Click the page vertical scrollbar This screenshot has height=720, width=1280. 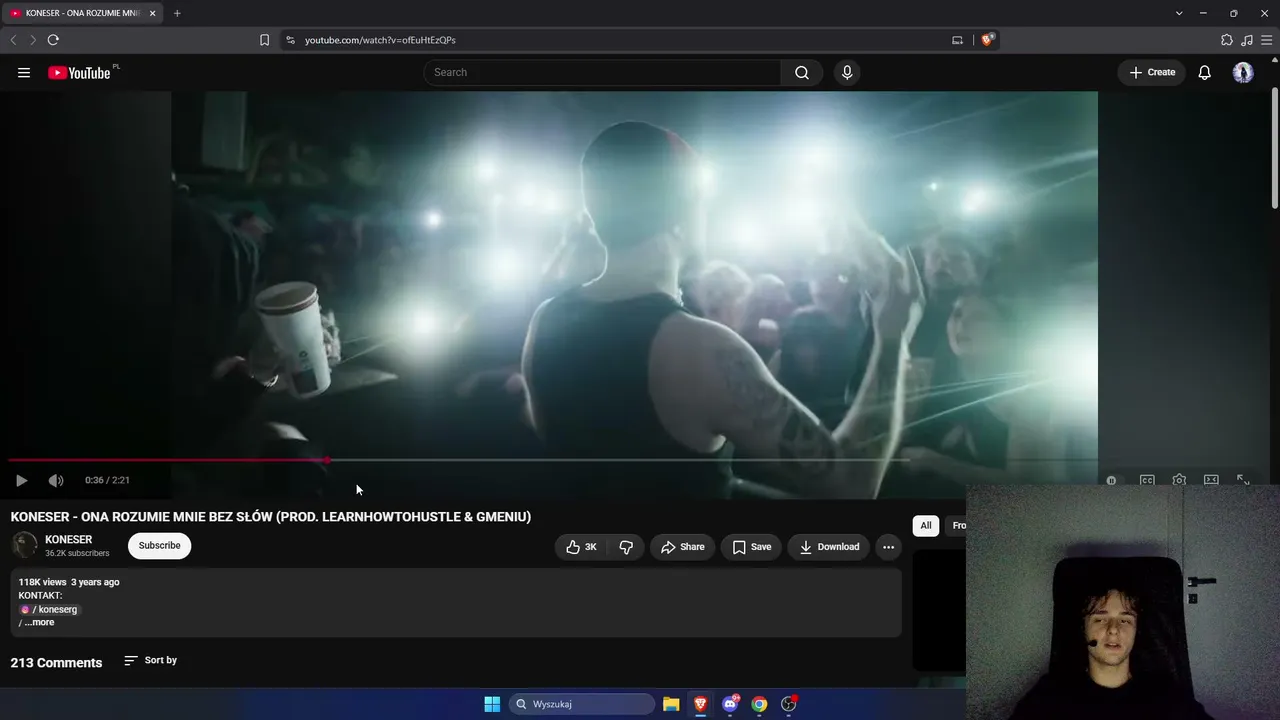1274,148
